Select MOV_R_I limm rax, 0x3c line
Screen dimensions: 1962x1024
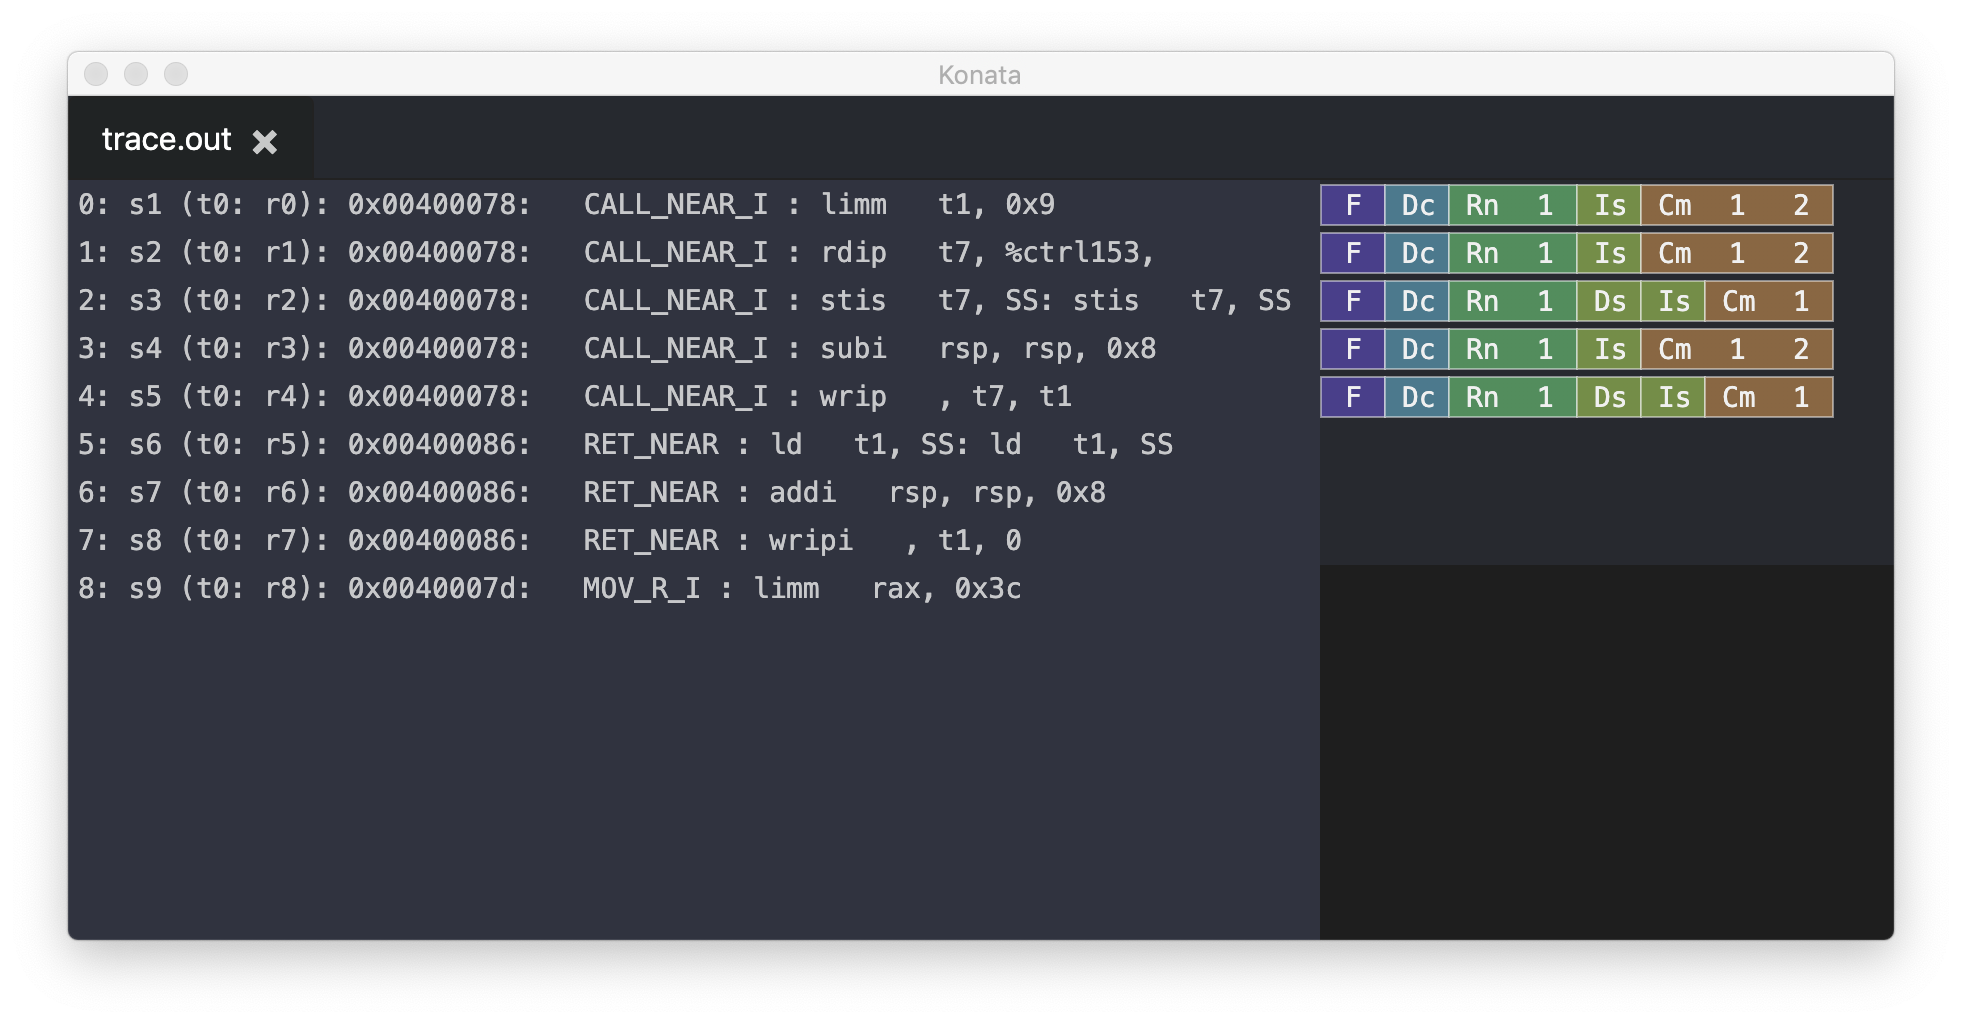tap(550, 588)
